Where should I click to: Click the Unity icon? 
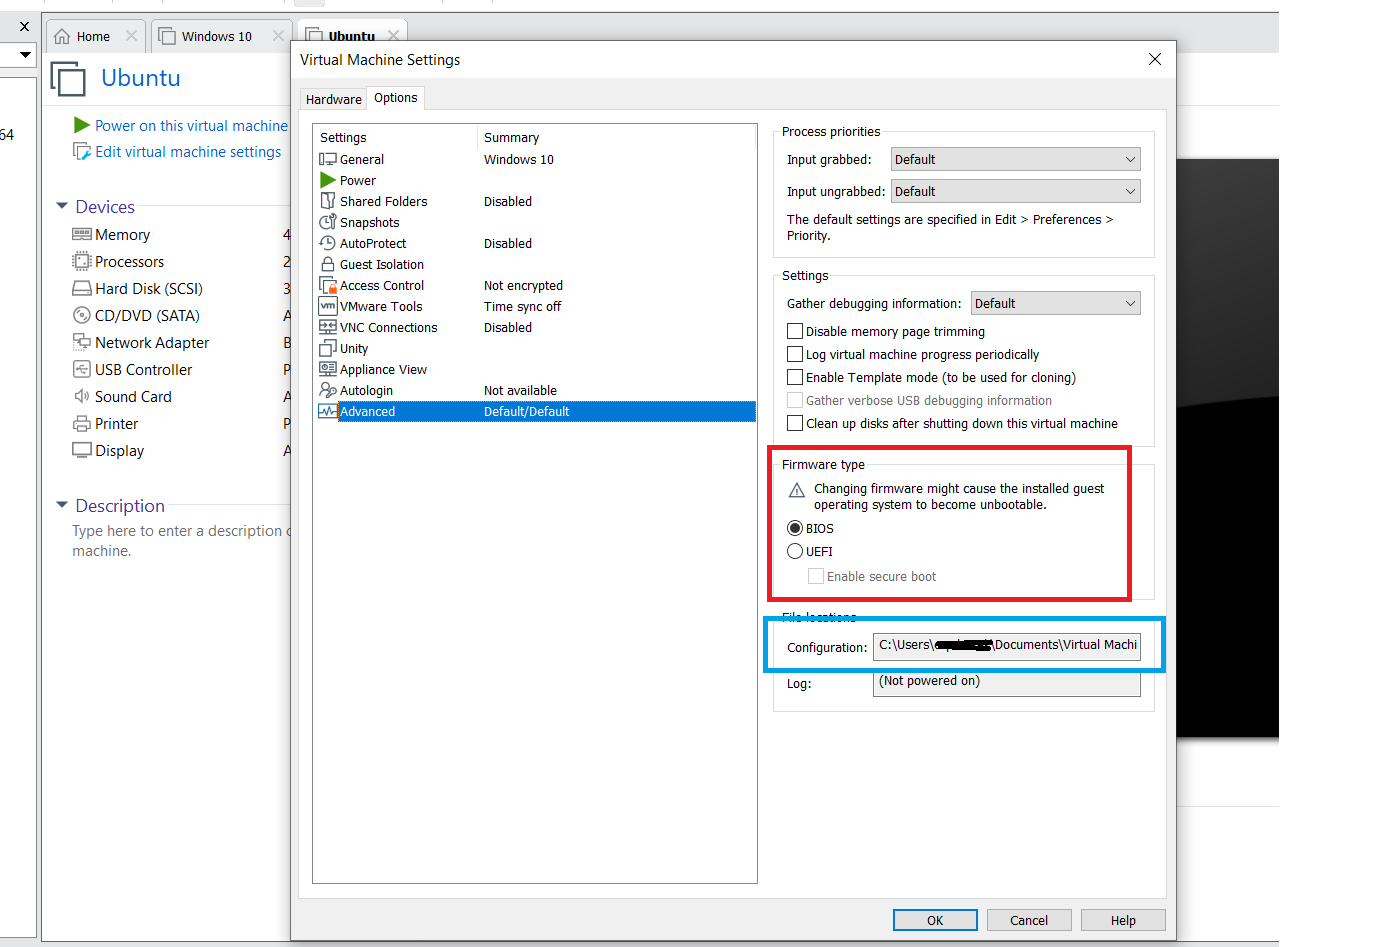(x=327, y=348)
